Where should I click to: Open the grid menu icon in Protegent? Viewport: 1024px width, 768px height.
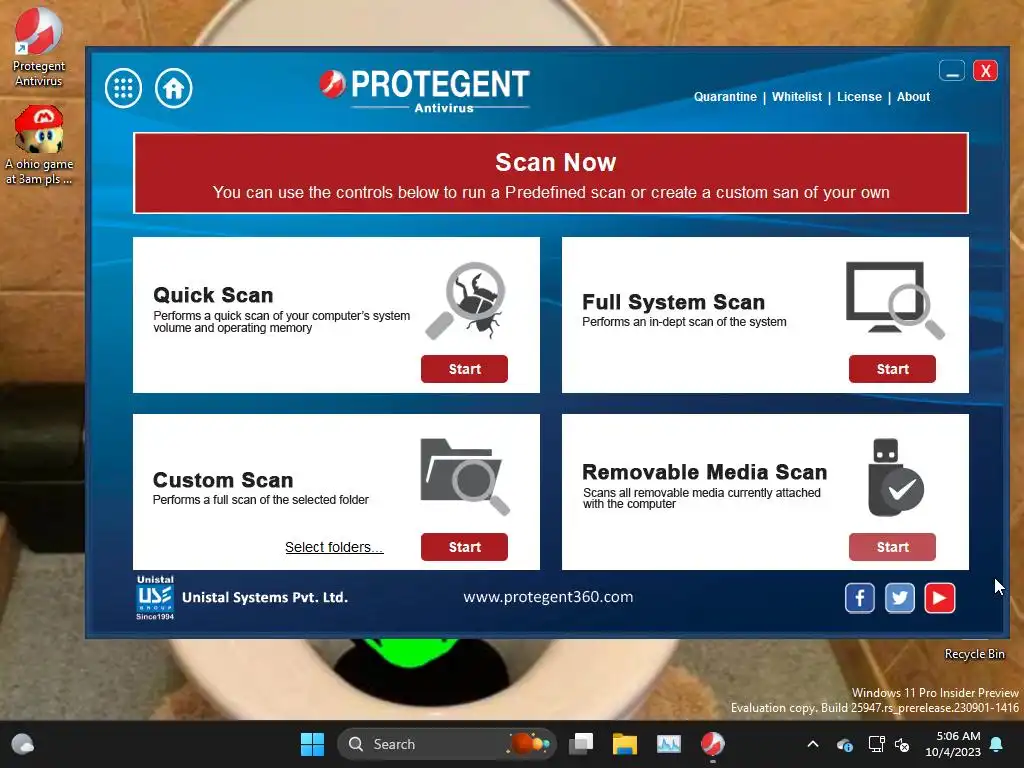(x=123, y=88)
